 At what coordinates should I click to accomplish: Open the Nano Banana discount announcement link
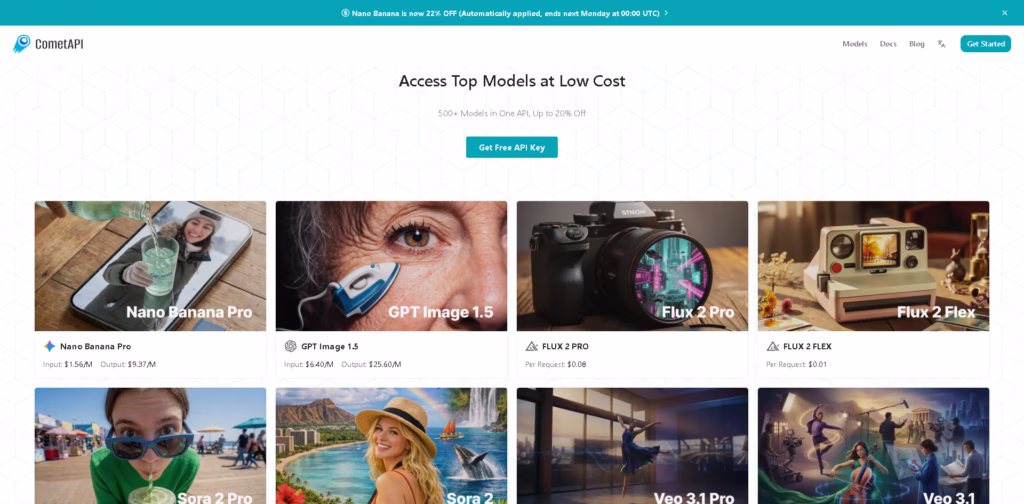click(505, 13)
